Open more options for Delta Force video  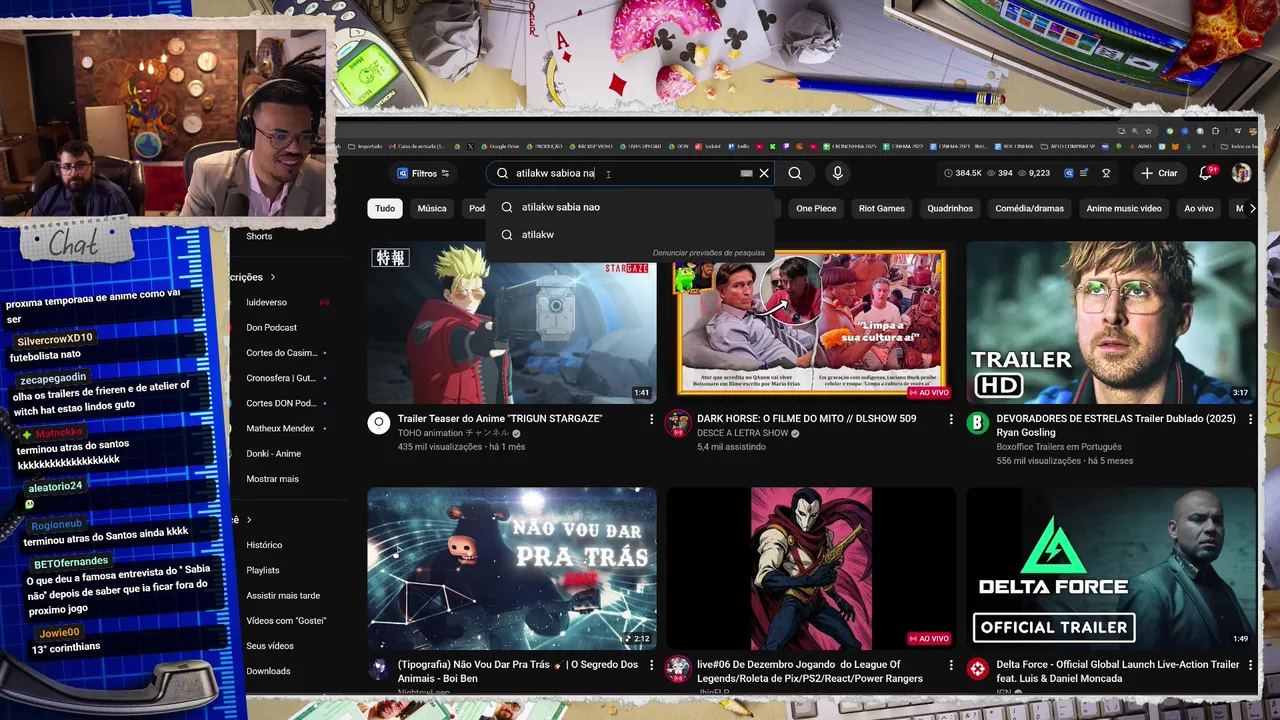point(1250,665)
